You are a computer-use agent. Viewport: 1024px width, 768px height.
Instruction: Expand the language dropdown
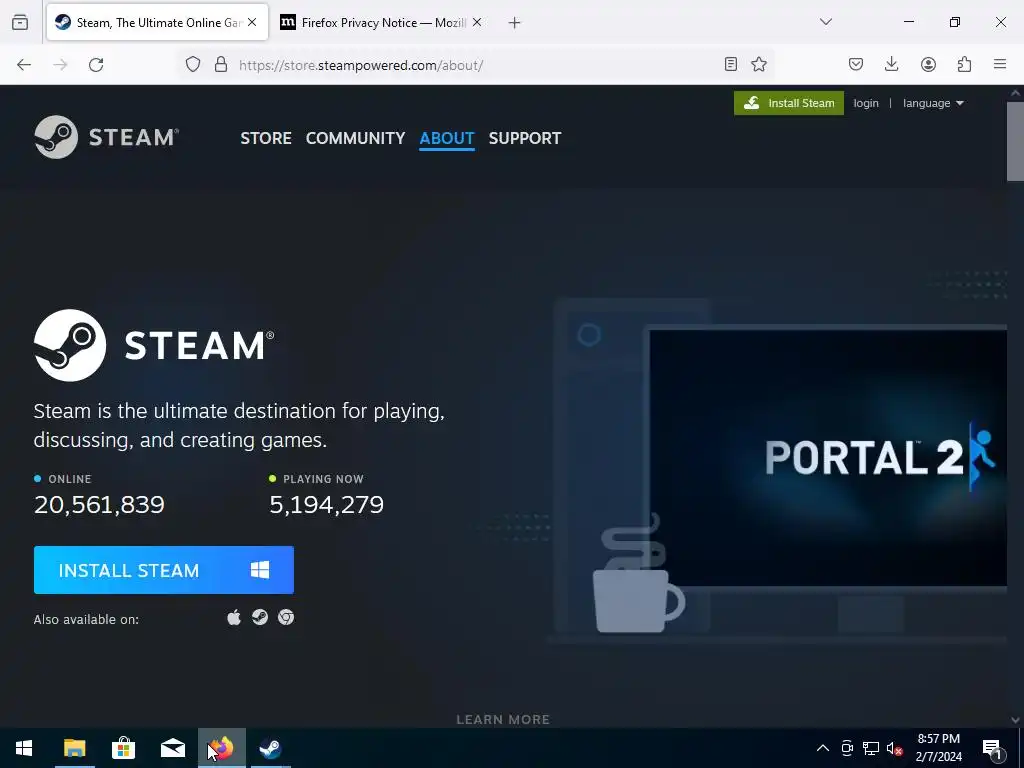coord(933,103)
